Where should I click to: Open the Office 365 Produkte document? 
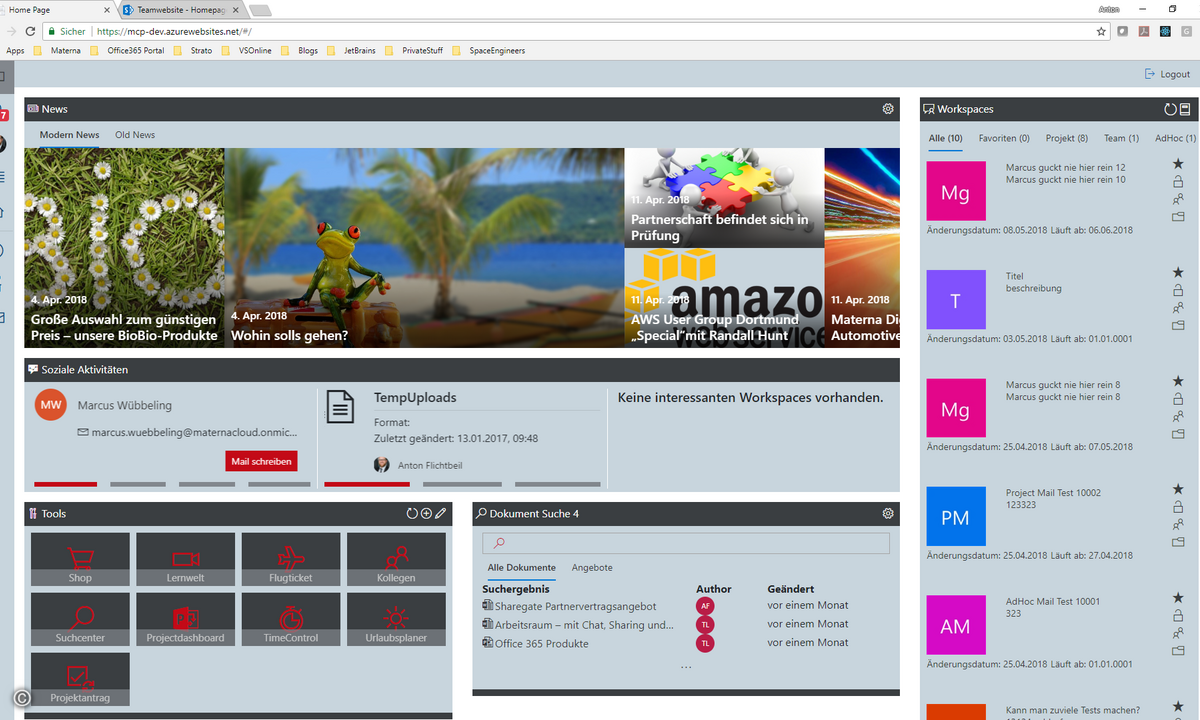coord(542,644)
